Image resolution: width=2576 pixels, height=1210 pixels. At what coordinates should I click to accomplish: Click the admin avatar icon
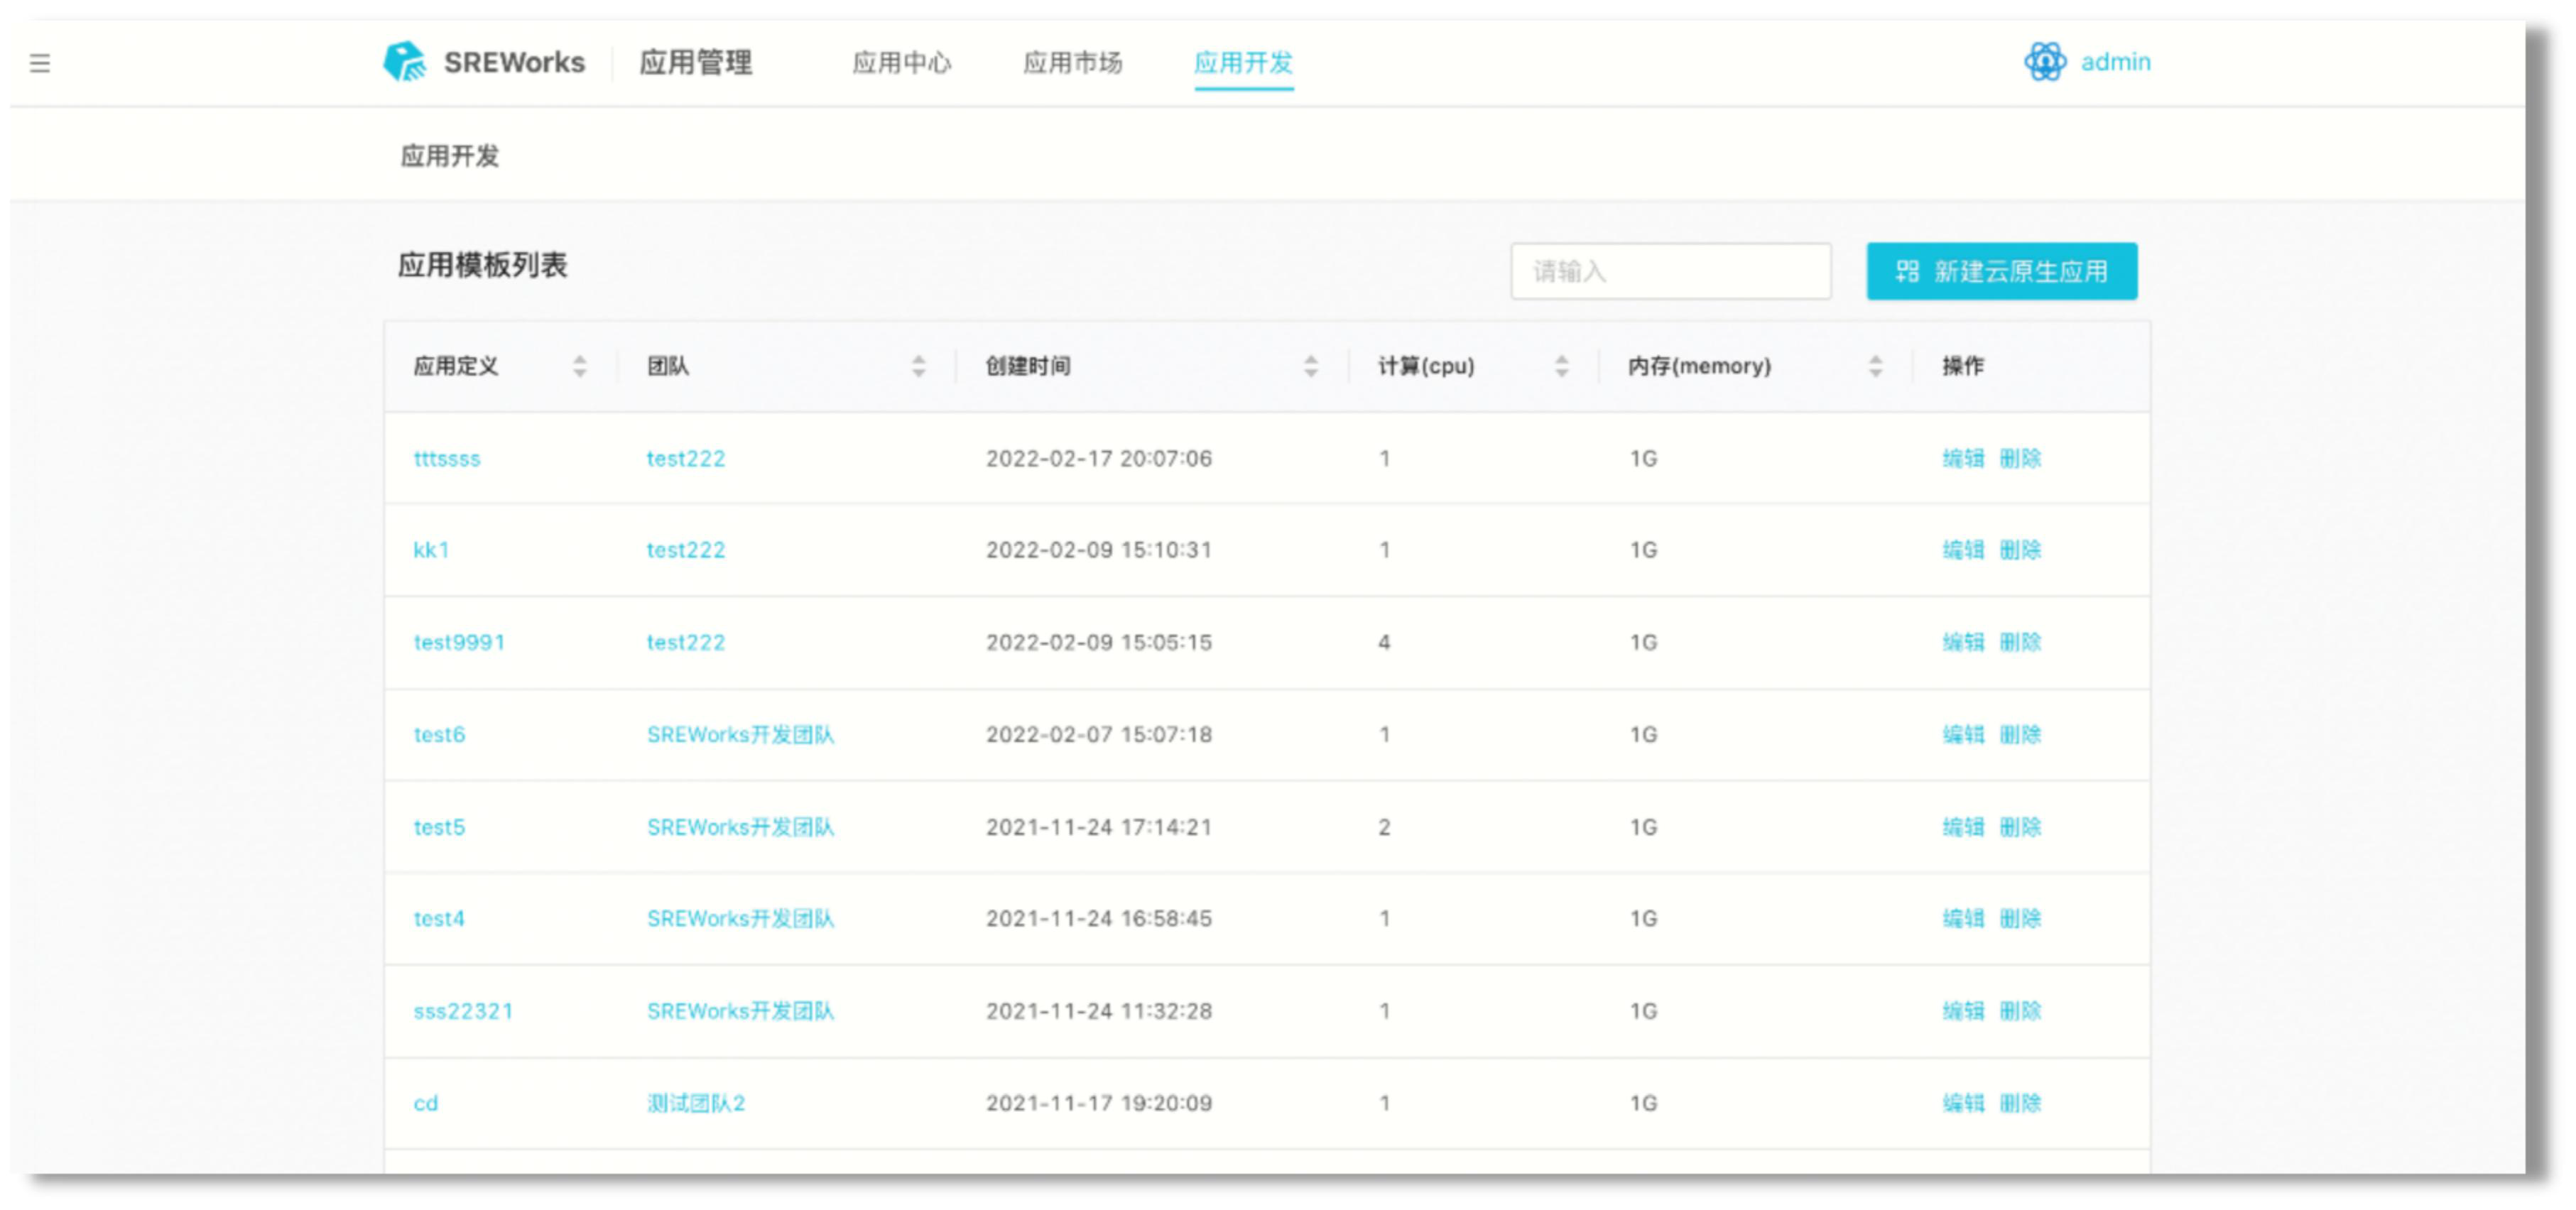point(2045,62)
